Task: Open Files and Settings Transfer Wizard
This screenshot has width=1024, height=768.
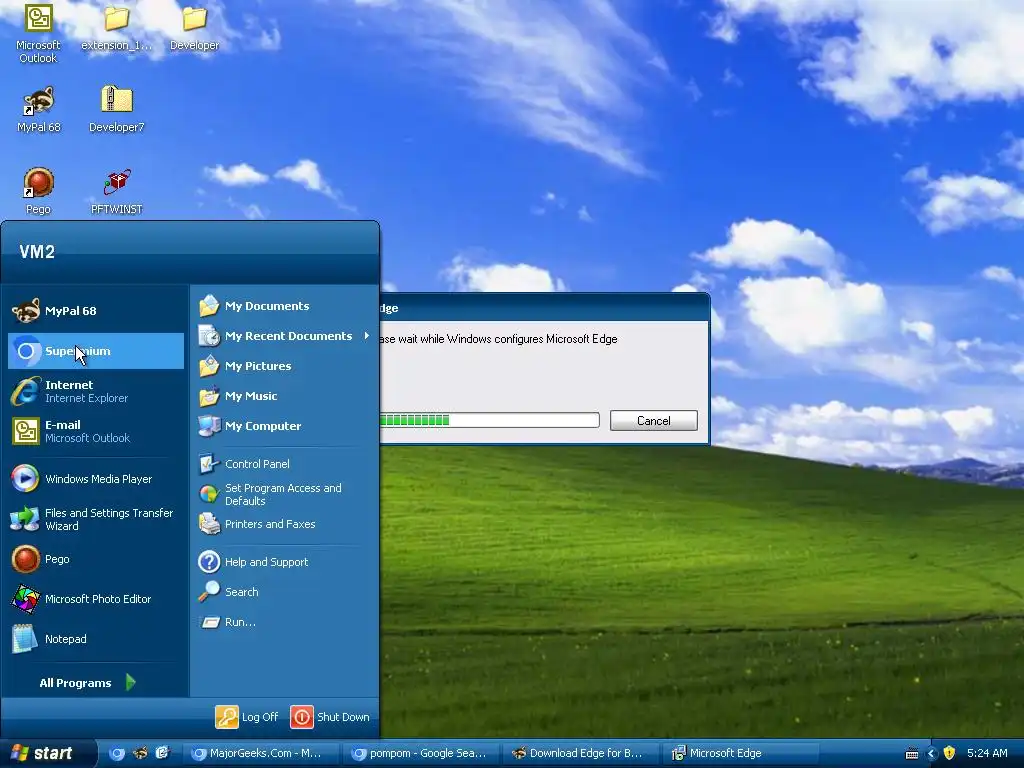Action: point(96,519)
